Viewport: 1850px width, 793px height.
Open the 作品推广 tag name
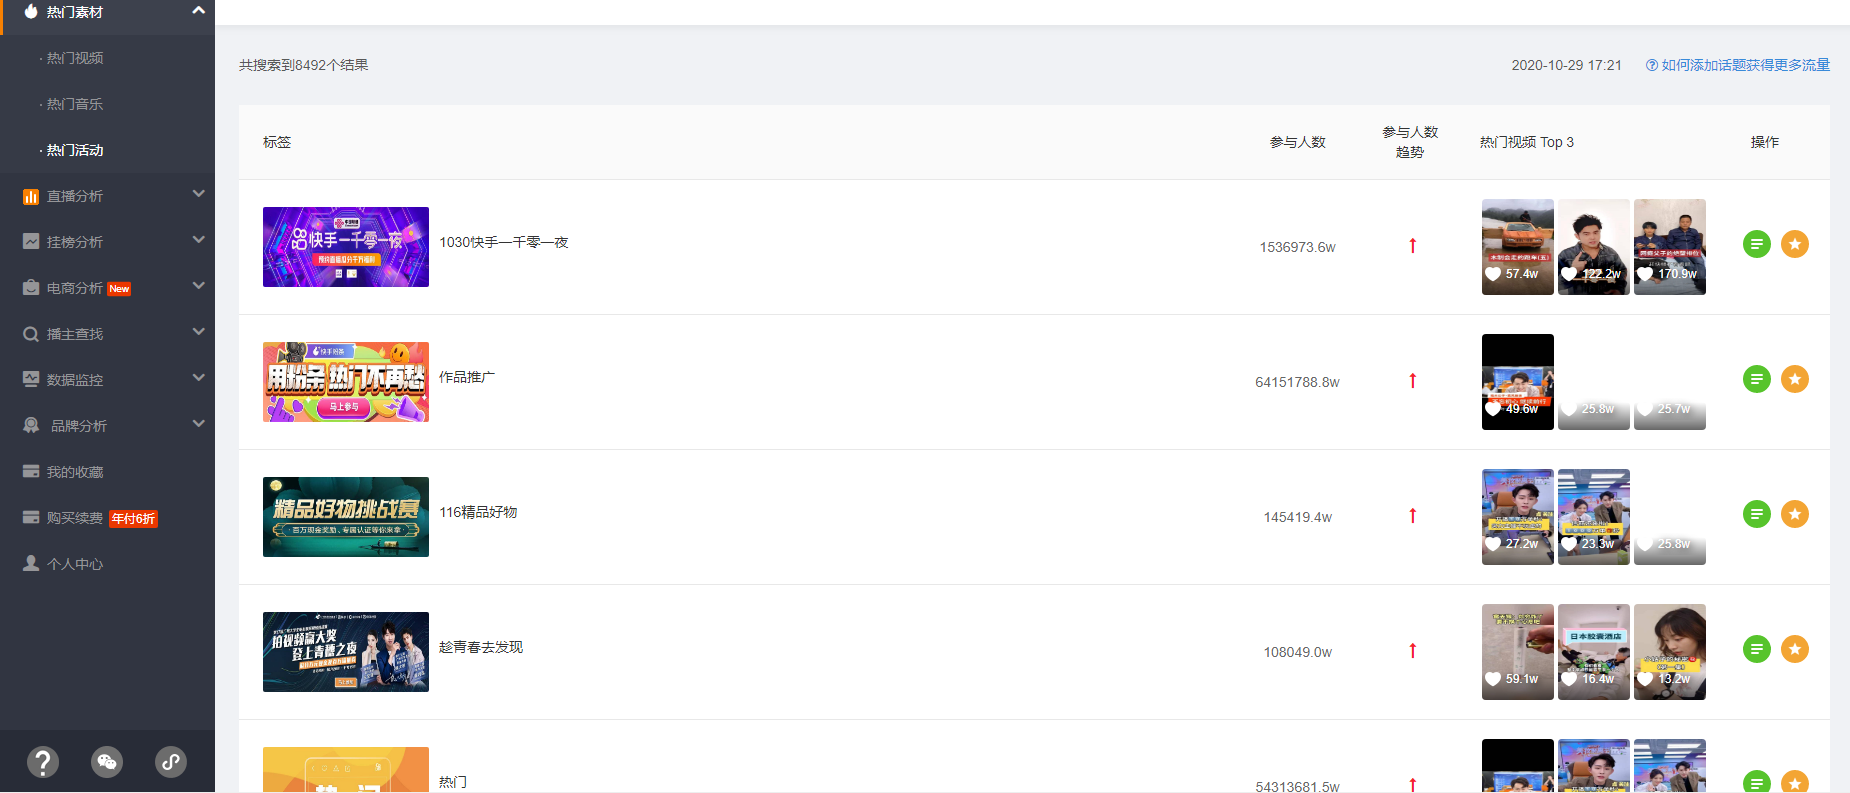pos(467,377)
